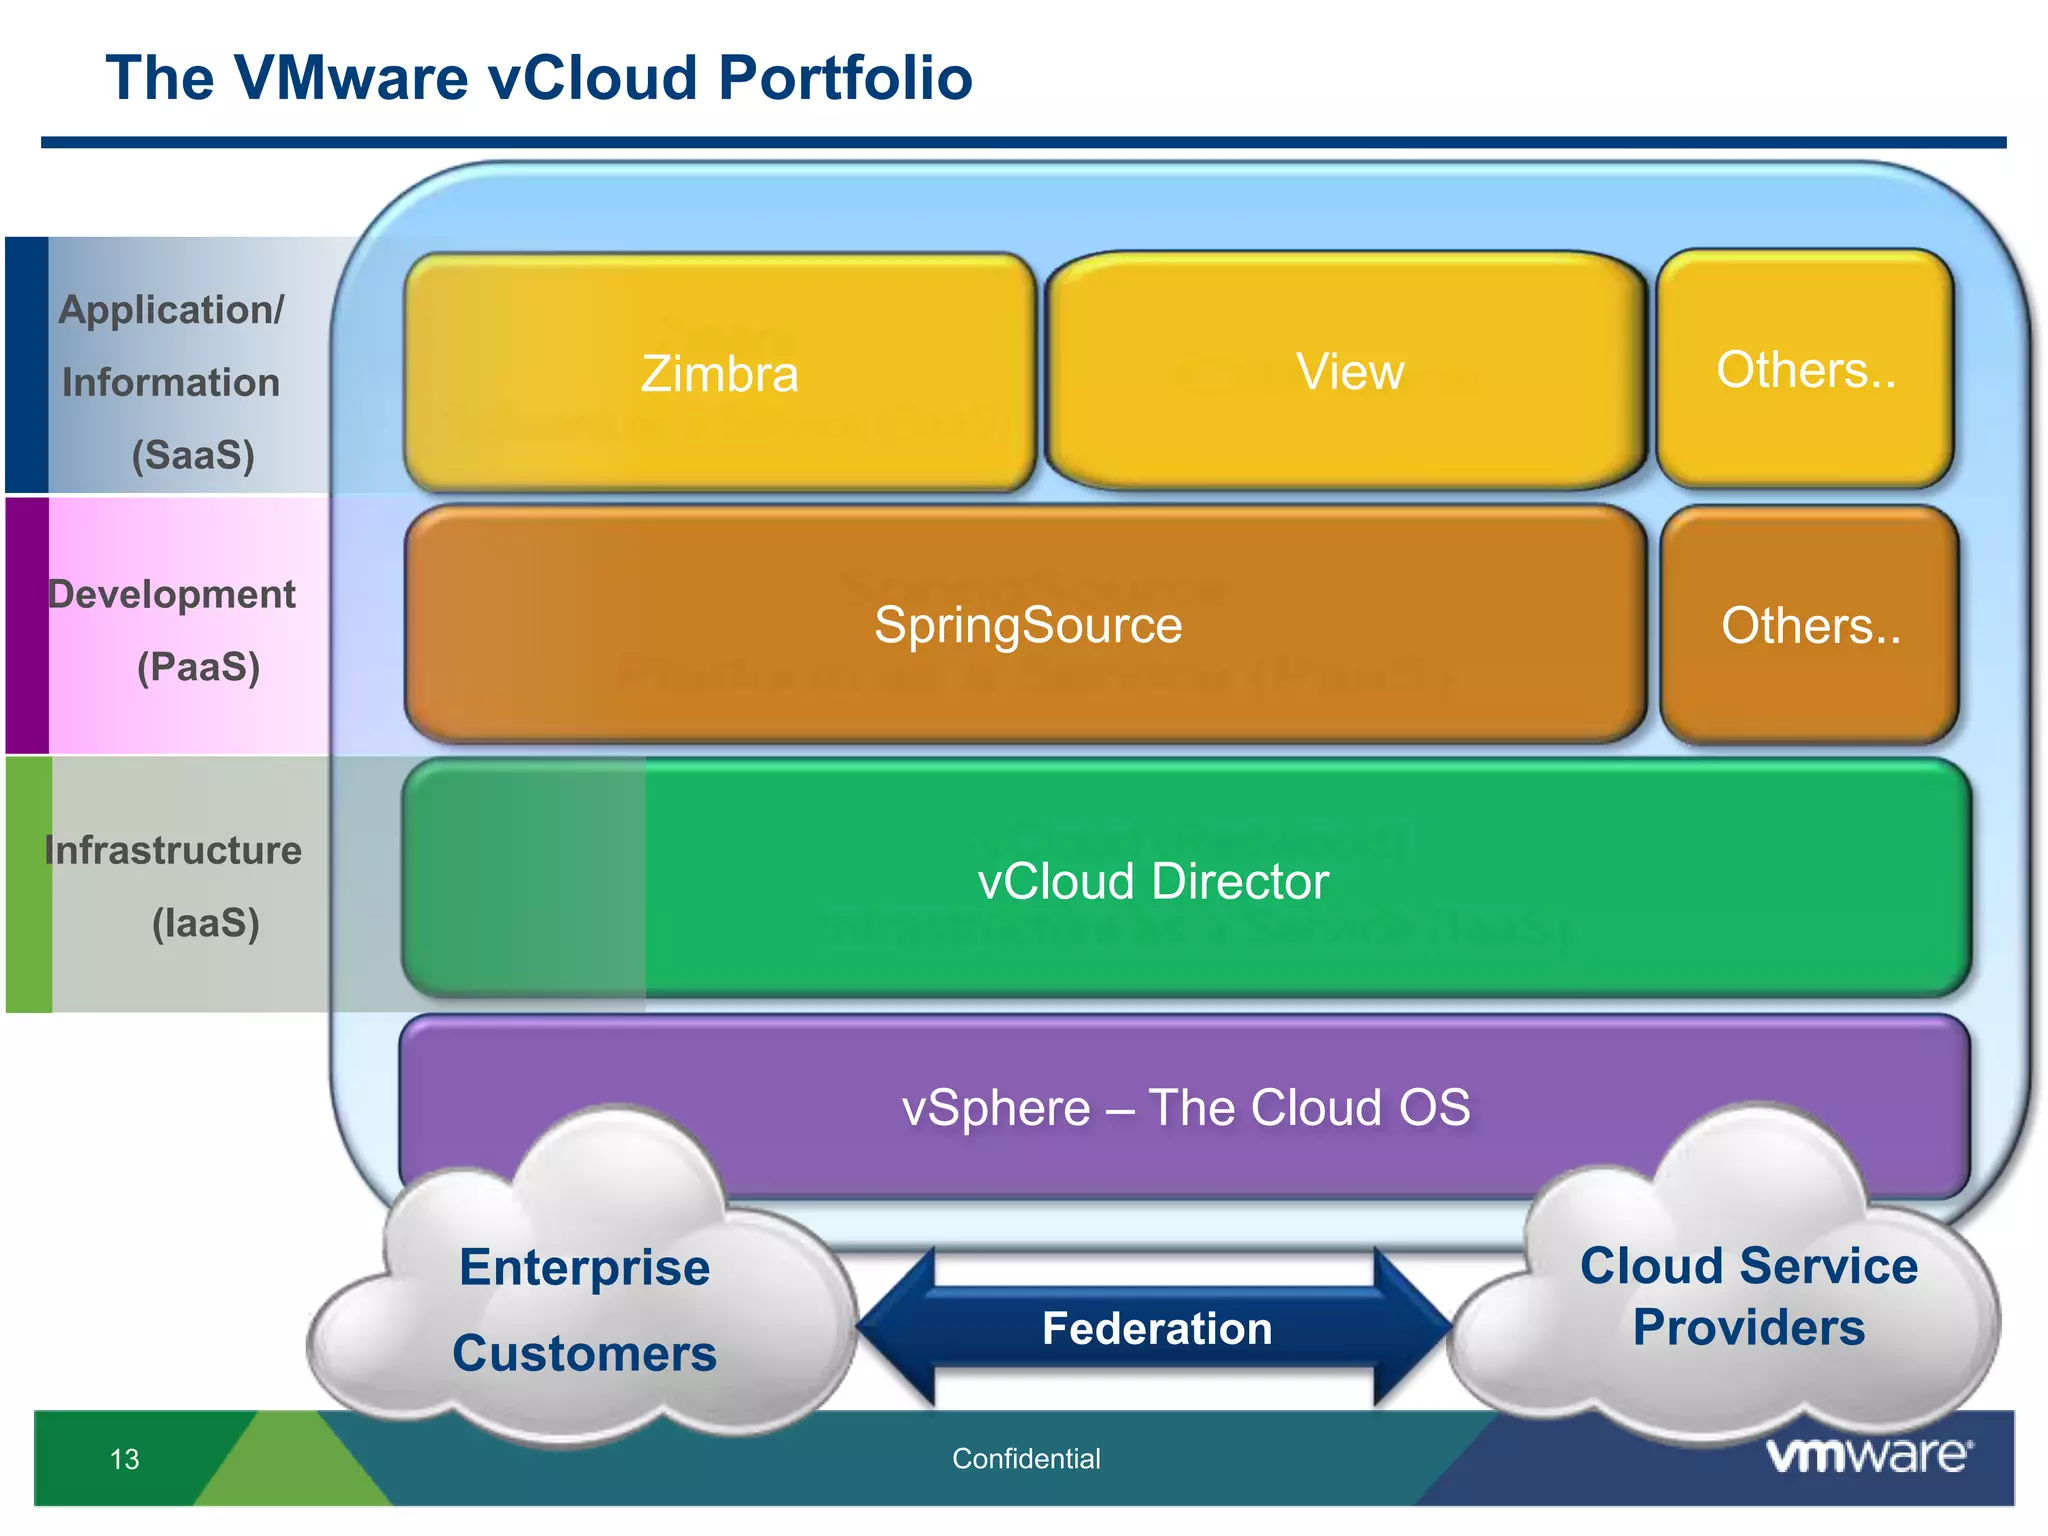Click Cloud Service Providers cloud icon
This screenshot has height=1536, width=2048.
click(1748, 1296)
